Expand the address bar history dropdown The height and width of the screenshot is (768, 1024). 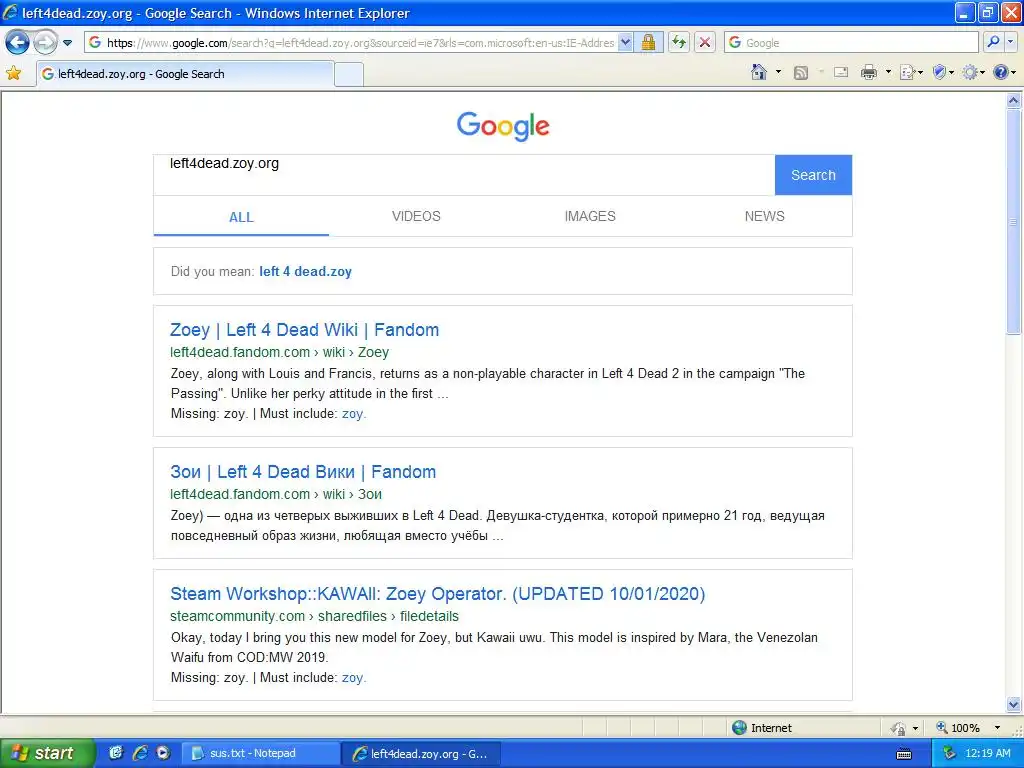click(625, 43)
